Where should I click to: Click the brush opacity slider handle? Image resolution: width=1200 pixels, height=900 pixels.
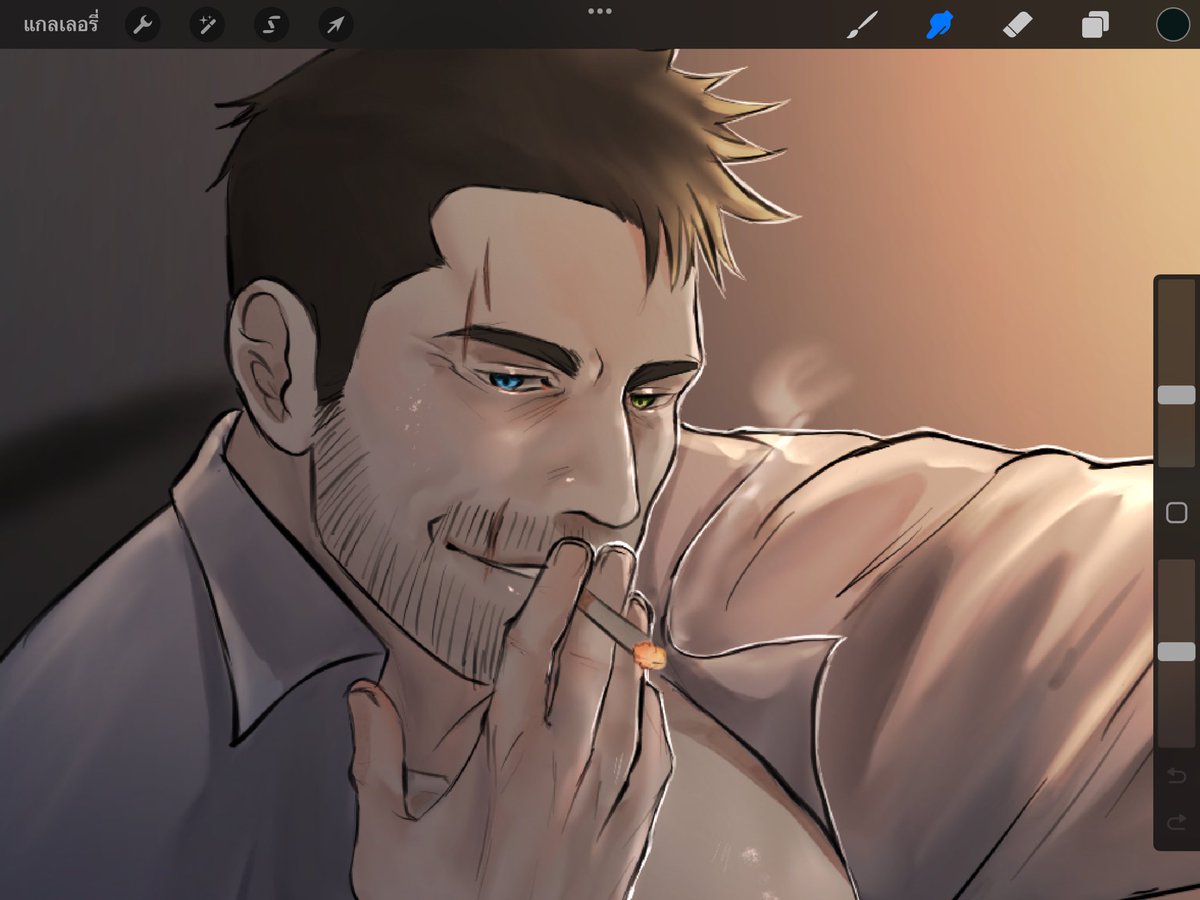[1176, 652]
